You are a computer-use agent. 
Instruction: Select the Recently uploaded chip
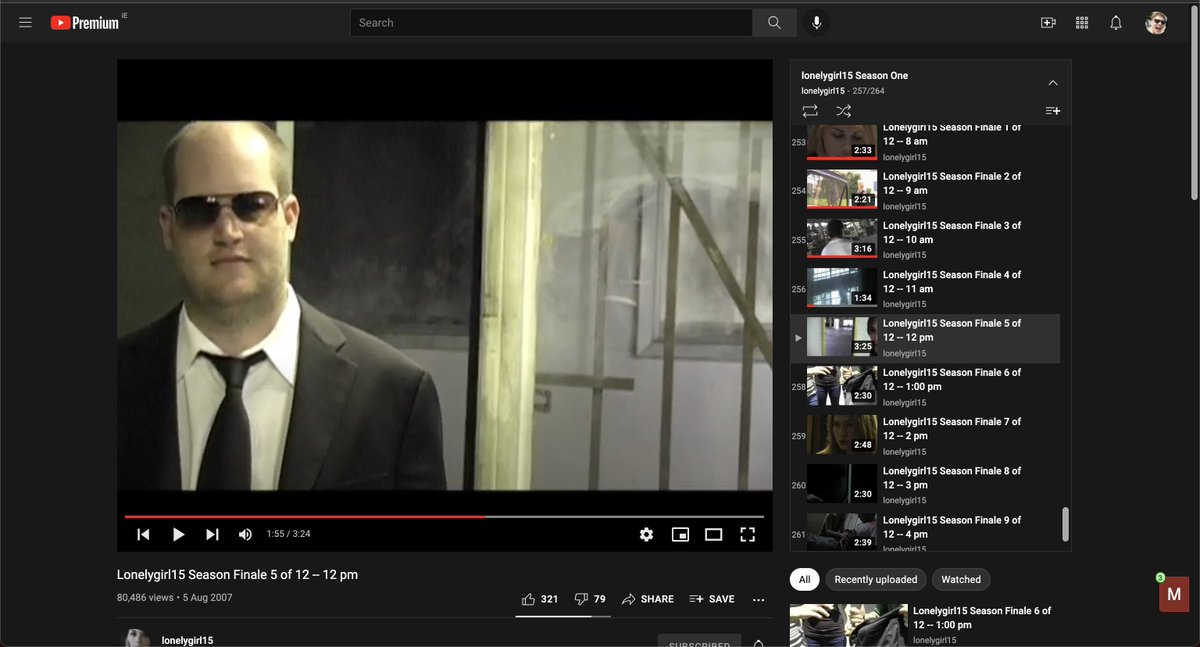[876, 579]
